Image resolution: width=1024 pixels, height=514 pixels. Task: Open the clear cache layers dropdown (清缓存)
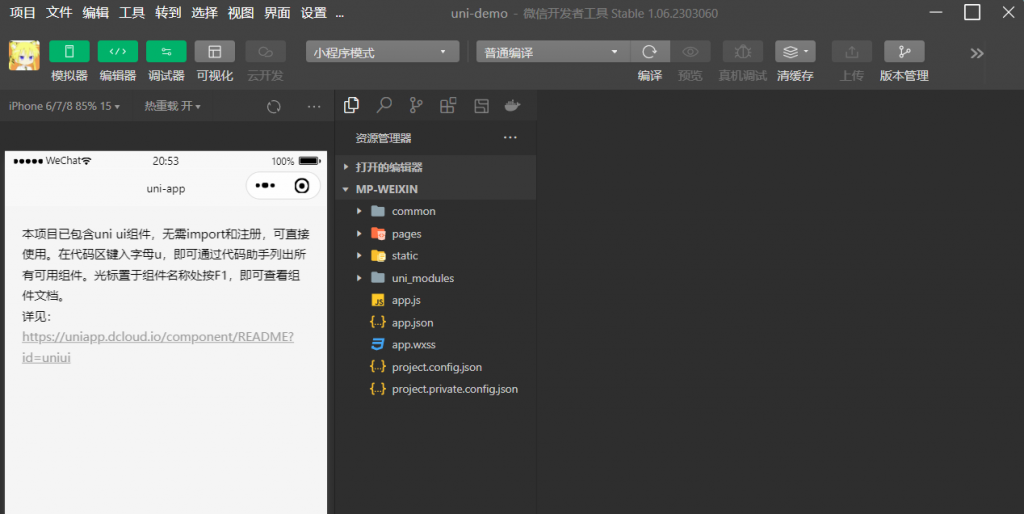(795, 52)
